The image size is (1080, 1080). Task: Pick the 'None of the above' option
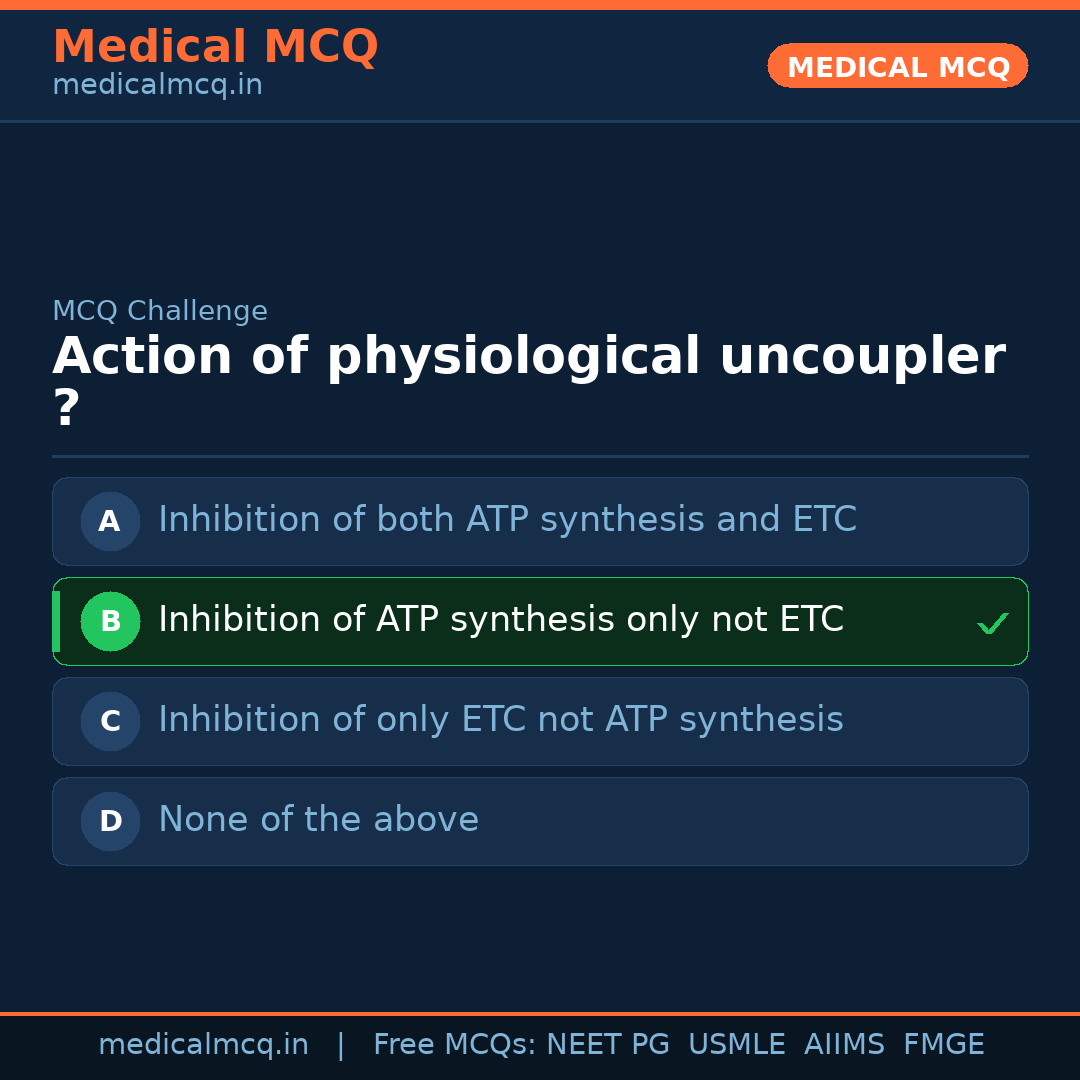[318, 820]
